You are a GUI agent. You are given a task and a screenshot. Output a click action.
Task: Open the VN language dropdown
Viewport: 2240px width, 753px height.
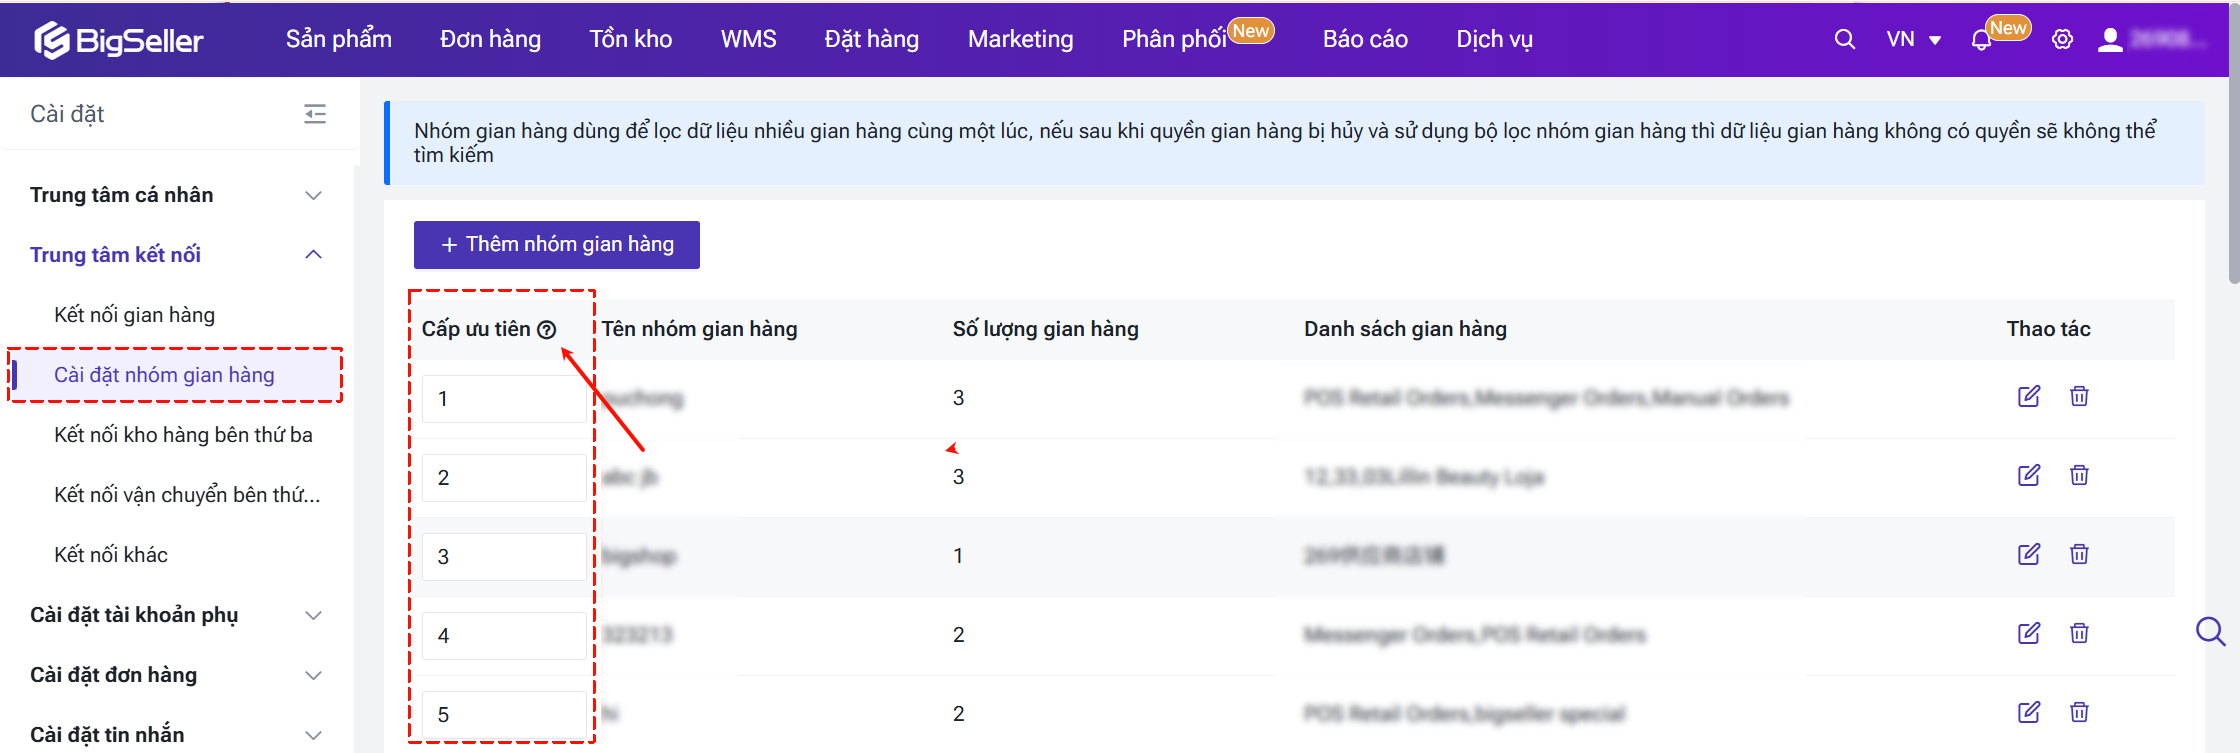click(1913, 39)
